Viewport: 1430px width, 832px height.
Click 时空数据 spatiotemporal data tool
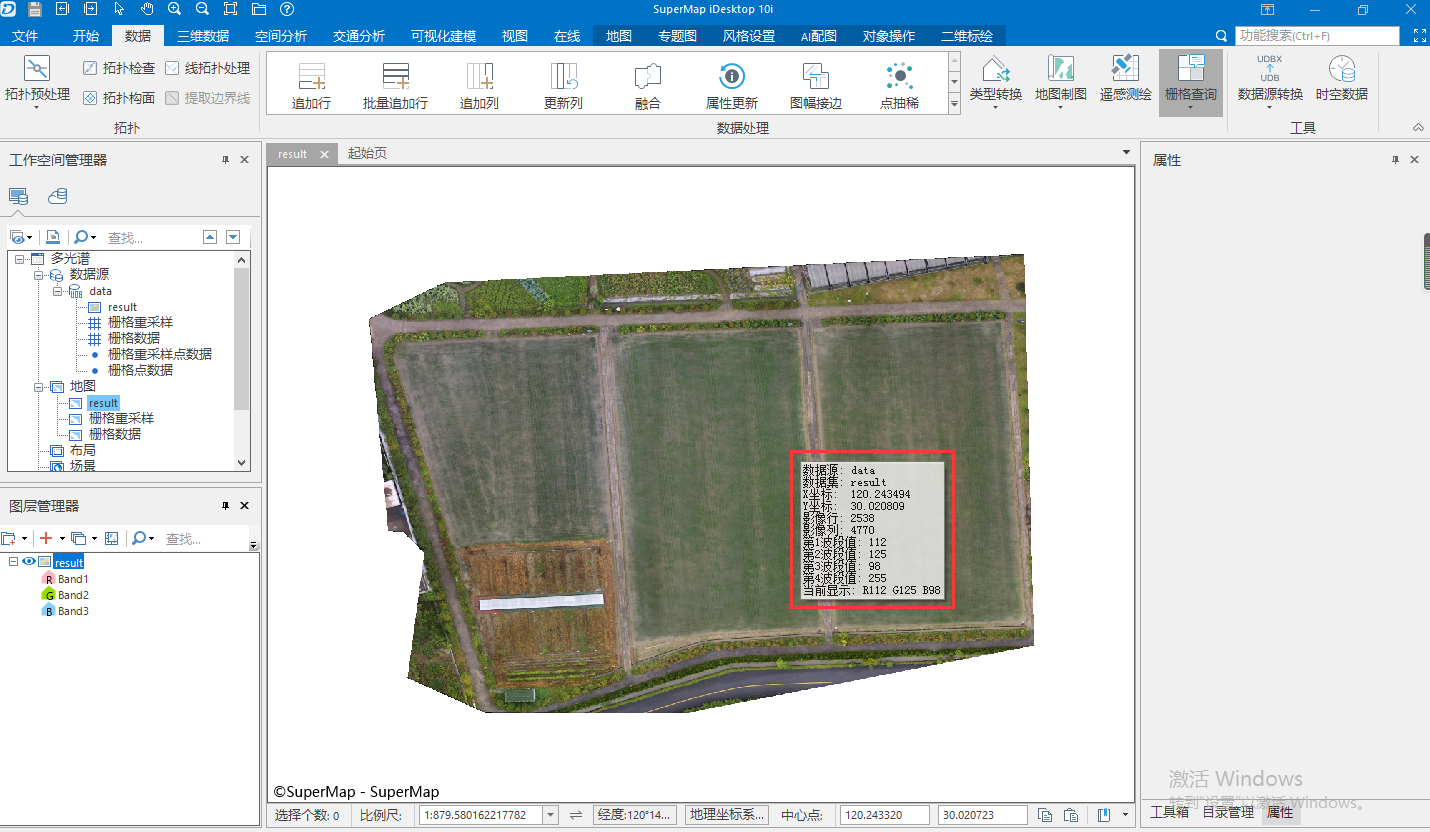tap(1342, 79)
